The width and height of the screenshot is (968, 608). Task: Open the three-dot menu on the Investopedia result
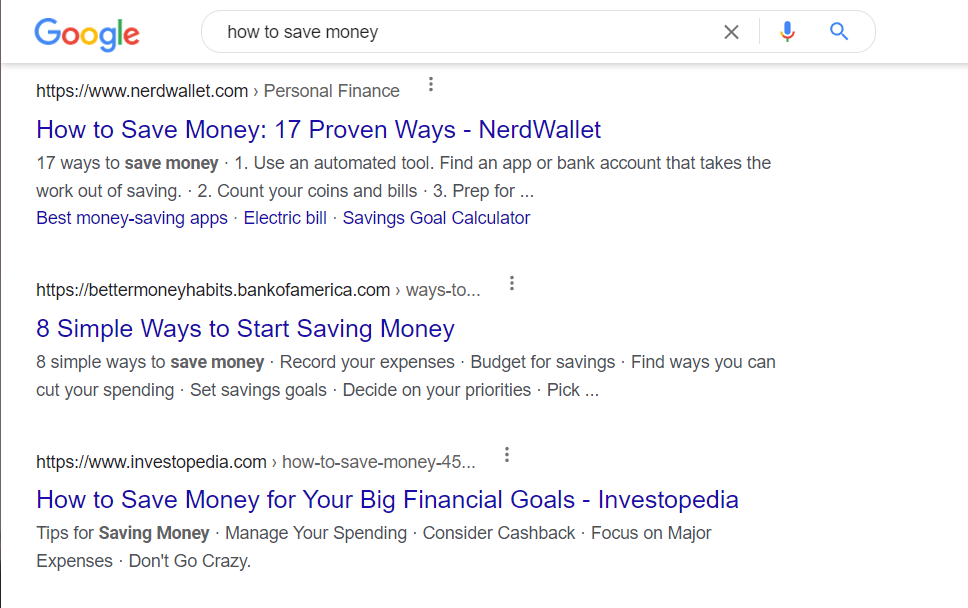click(x=507, y=454)
